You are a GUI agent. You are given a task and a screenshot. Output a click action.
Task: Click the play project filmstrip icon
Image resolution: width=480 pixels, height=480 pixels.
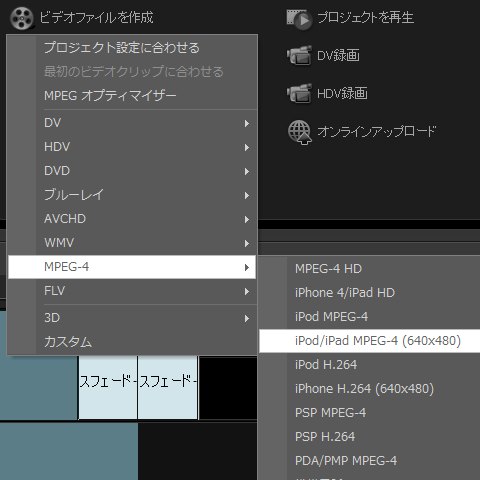tap(299, 19)
